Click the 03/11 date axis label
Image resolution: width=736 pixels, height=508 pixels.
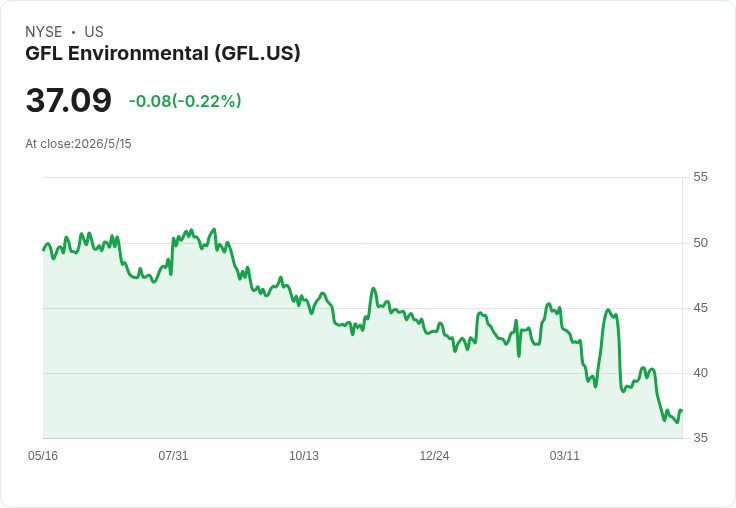tap(565, 455)
